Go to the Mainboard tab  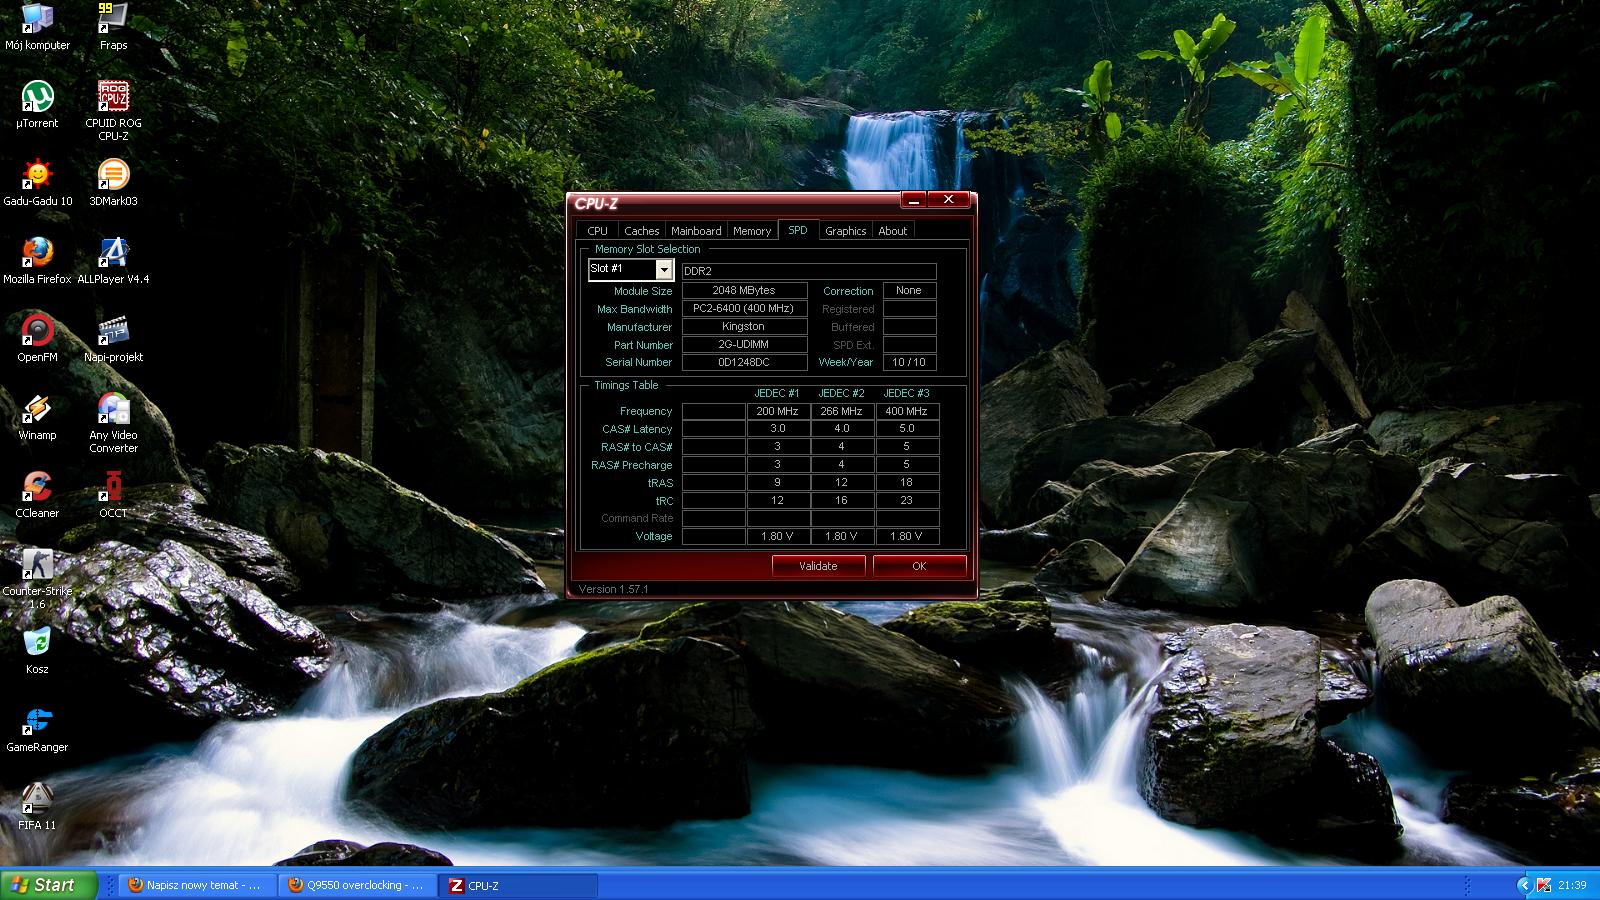click(x=696, y=231)
